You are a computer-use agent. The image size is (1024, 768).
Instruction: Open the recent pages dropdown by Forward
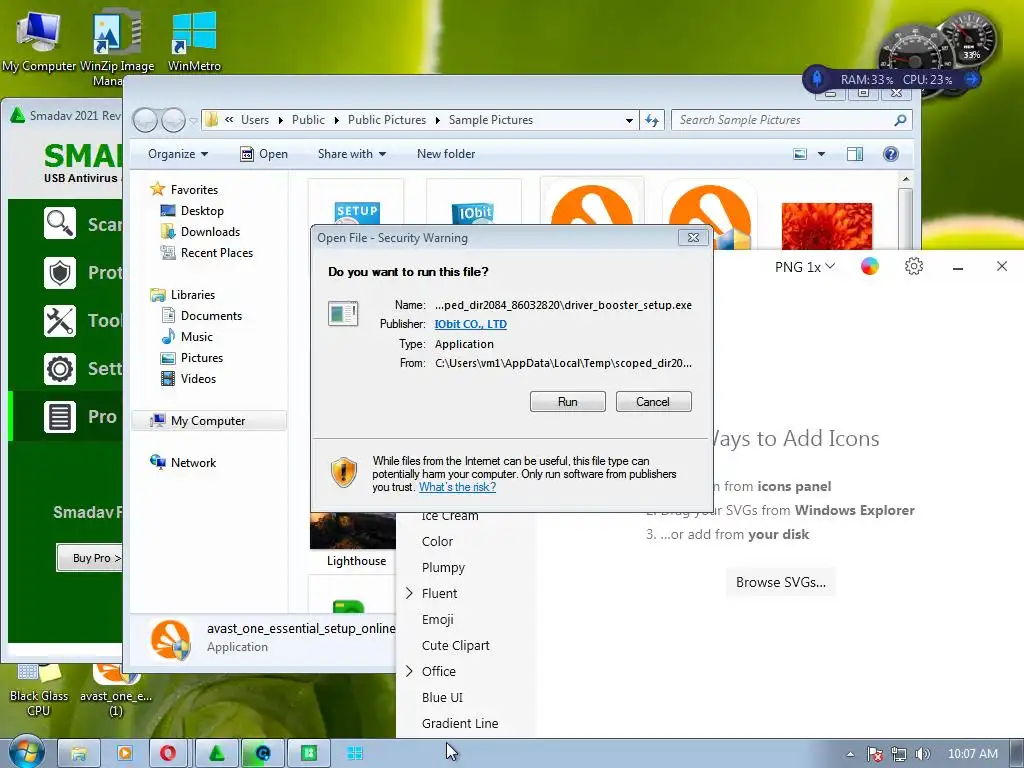193,121
